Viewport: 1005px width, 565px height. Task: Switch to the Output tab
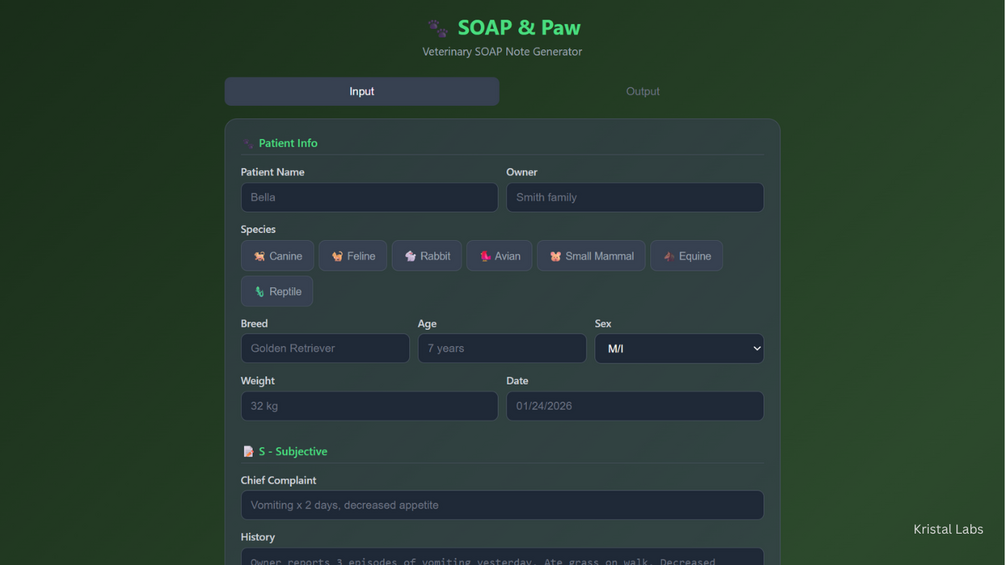[642, 91]
